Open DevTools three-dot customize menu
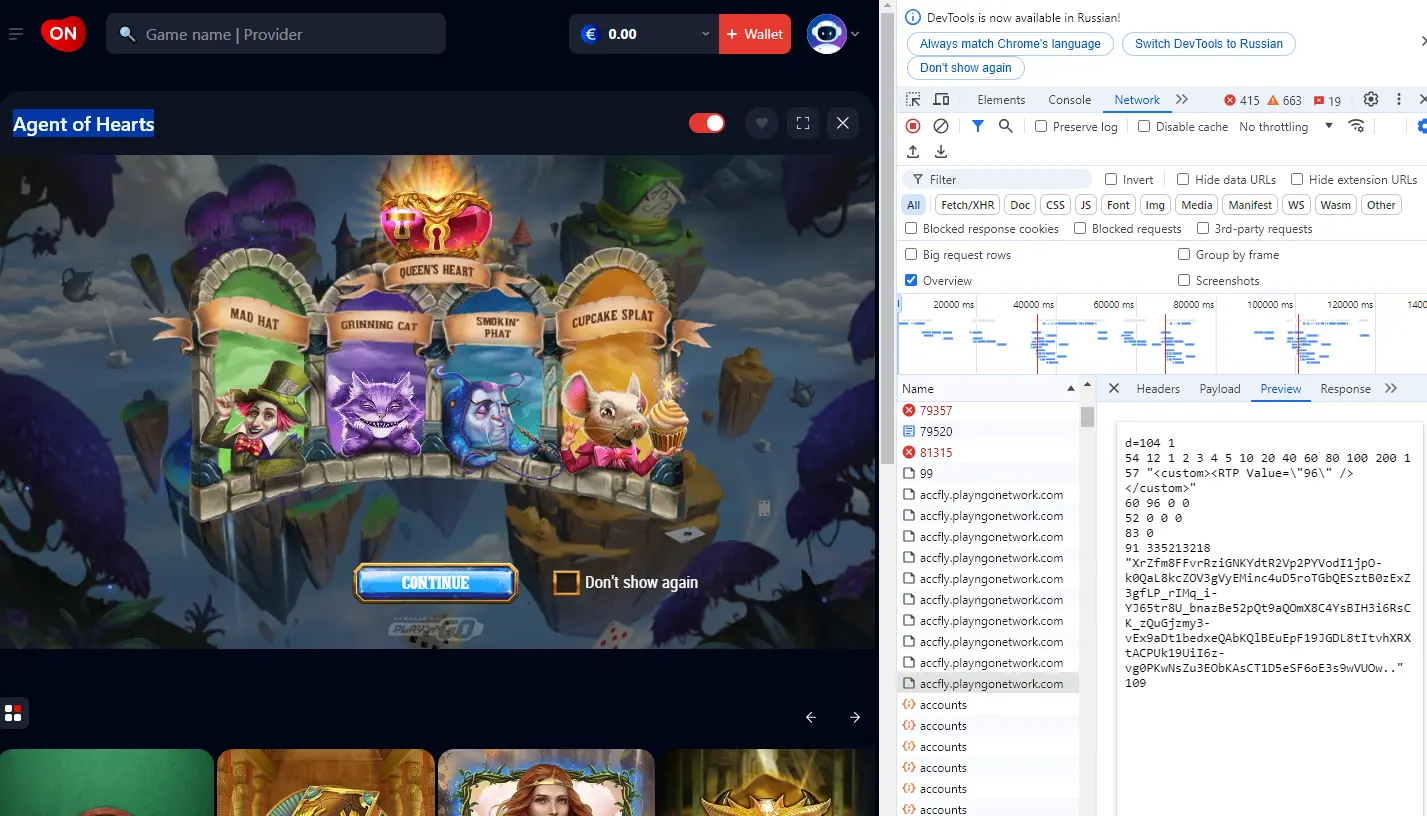 [x=1397, y=100]
